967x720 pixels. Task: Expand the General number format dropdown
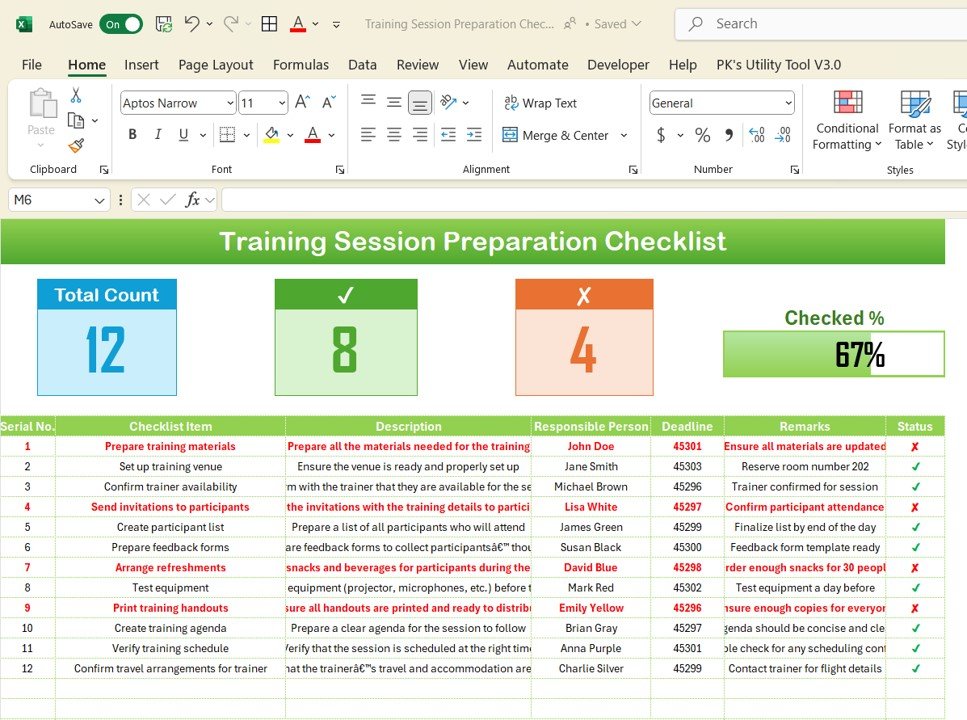point(788,103)
